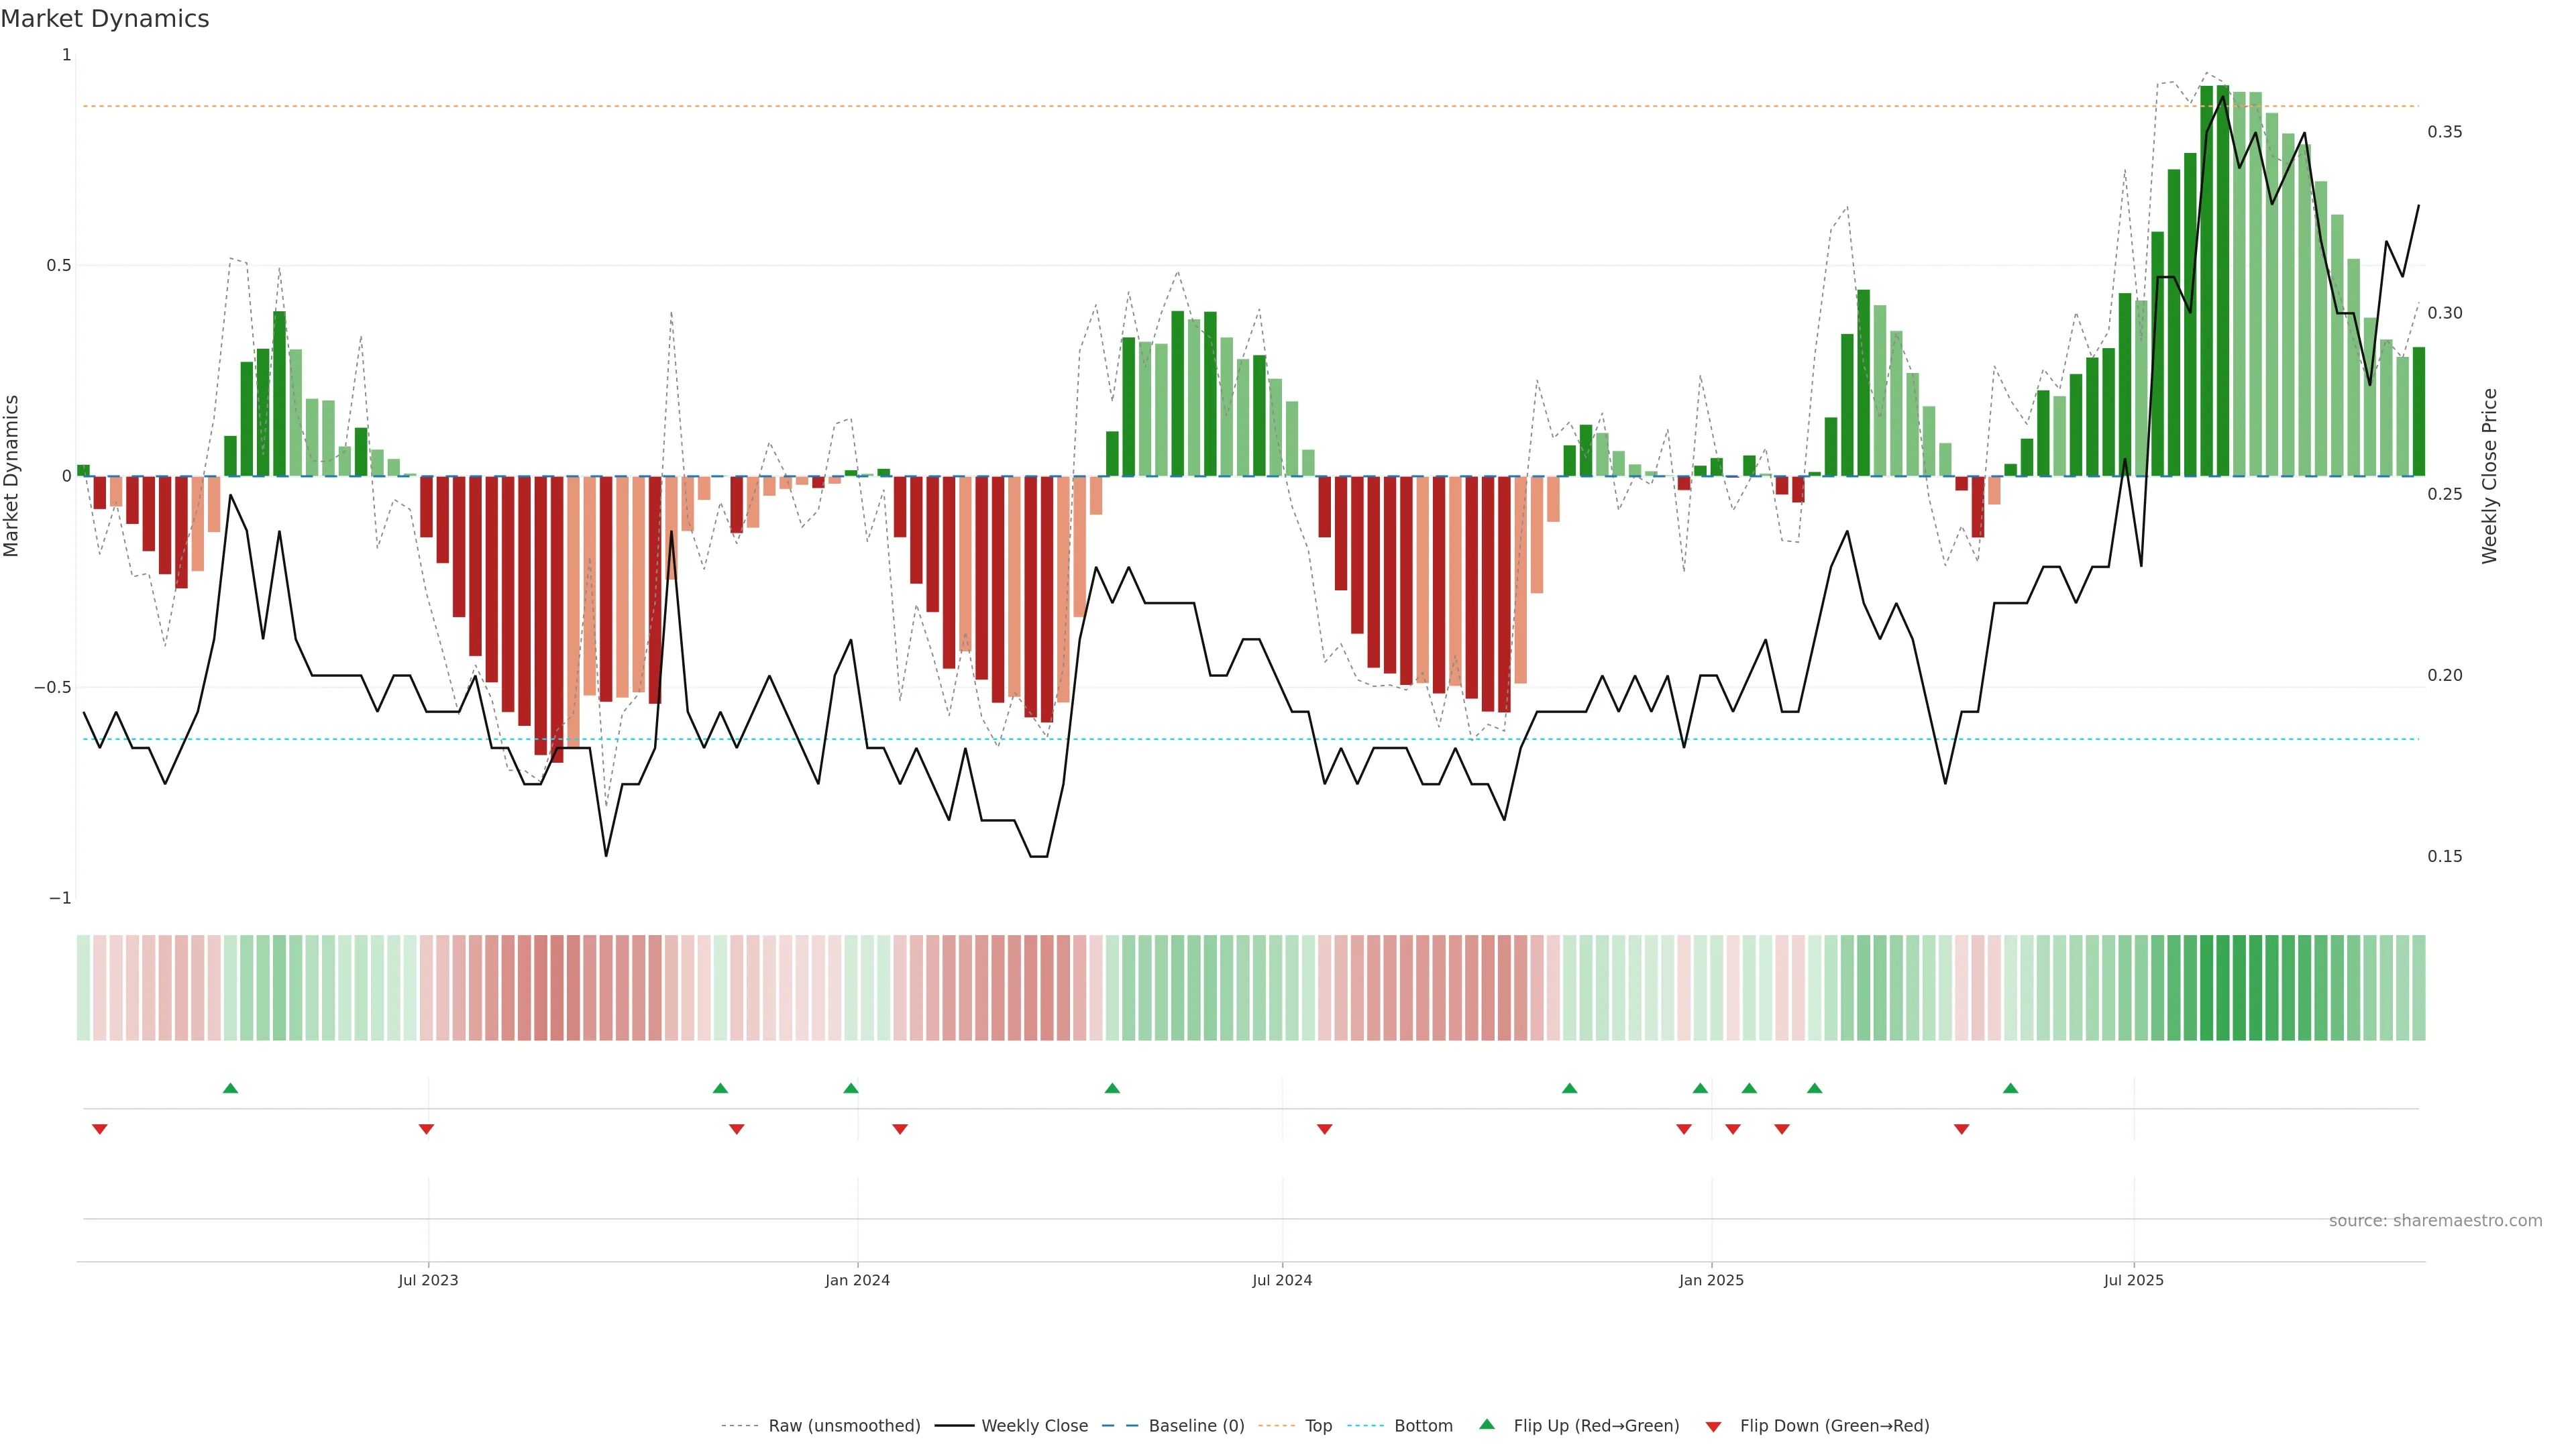Click the 0.35 right-axis tick label
The height and width of the screenshot is (1449, 2576).
(x=2444, y=132)
